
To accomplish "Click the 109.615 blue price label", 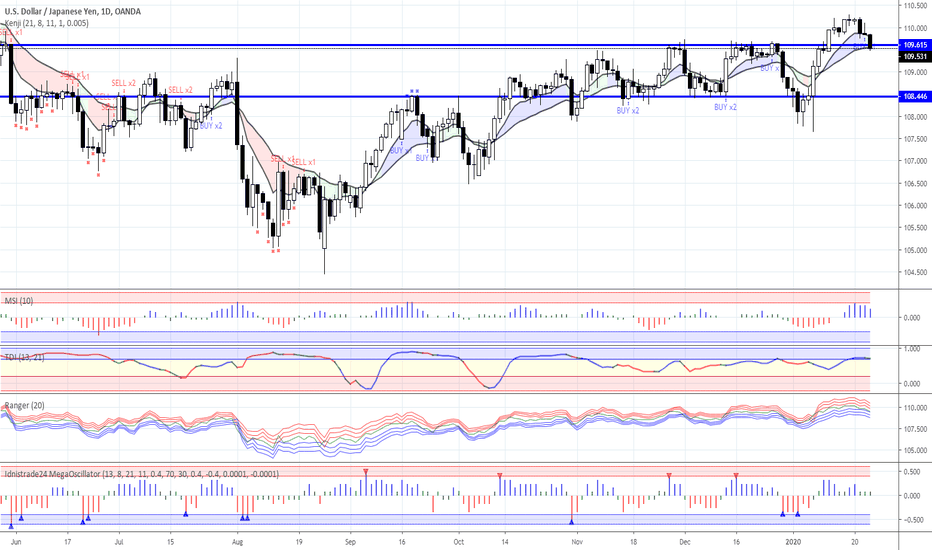I will (913, 45).
